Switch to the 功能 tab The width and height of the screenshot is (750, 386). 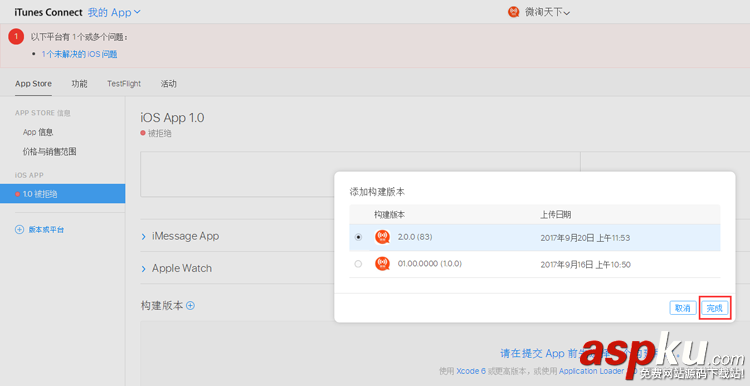(79, 84)
